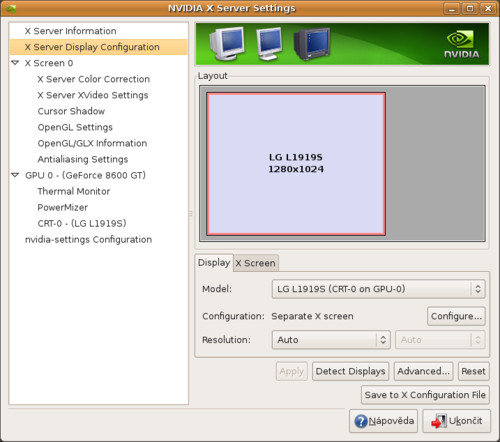Open help with the Nápověda button

[383, 421]
